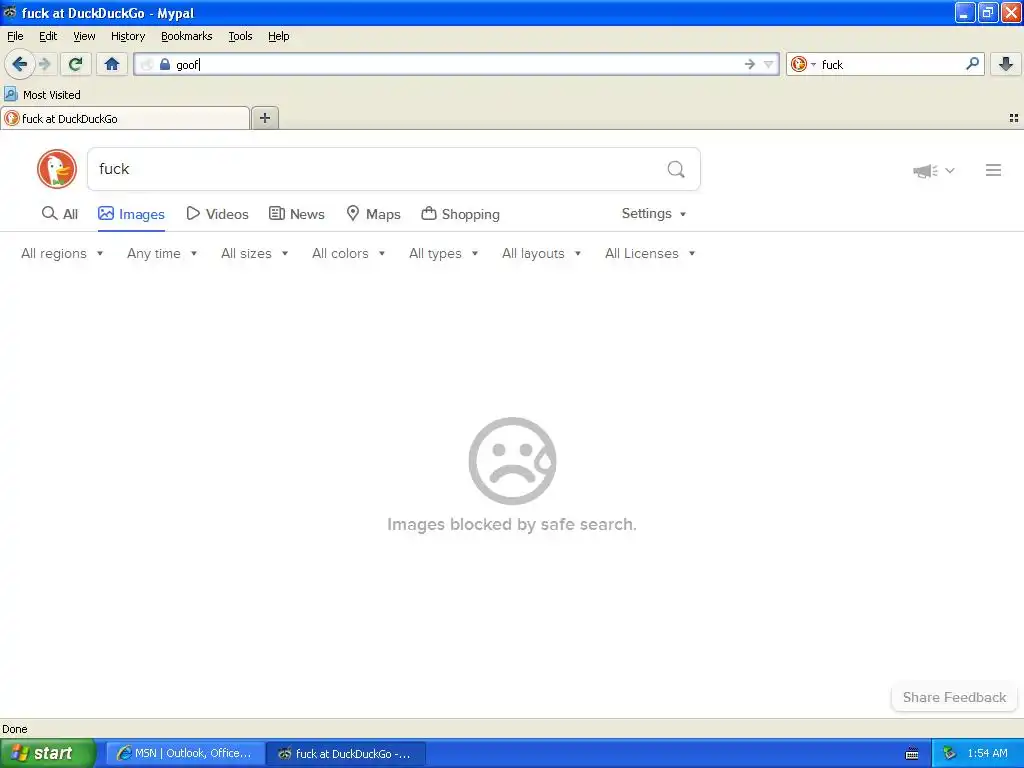This screenshot has width=1024, height=768.
Task: Minimize the Mypal browser window
Action: click(x=965, y=12)
